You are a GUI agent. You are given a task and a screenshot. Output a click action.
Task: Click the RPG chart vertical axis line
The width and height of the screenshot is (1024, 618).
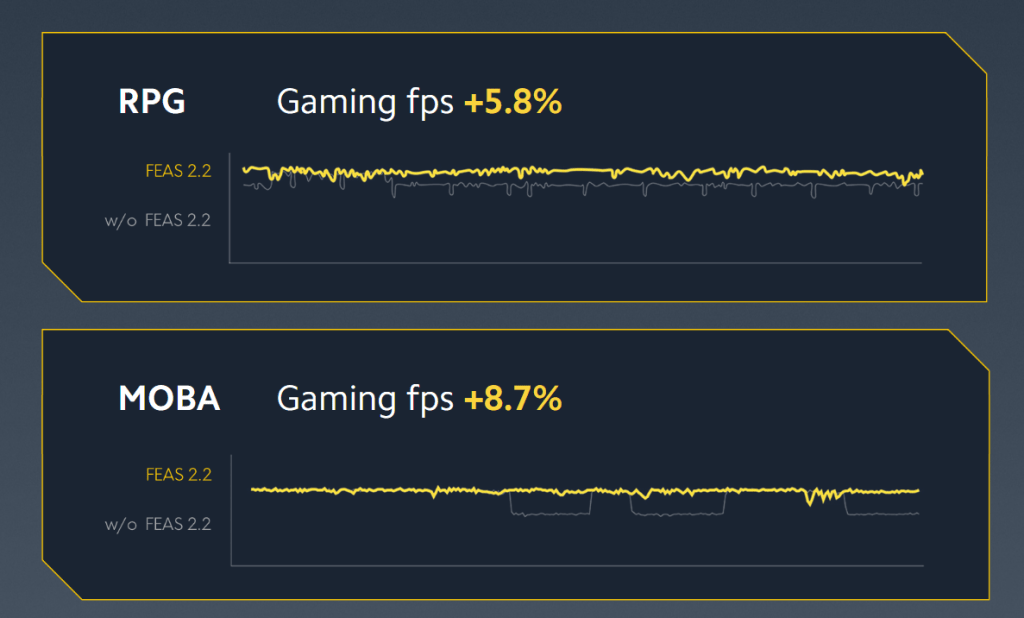[230, 210]
